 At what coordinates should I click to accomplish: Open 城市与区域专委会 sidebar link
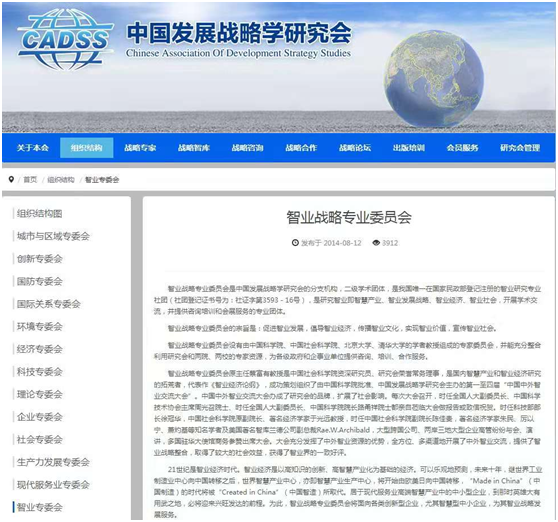coord(53,236)
